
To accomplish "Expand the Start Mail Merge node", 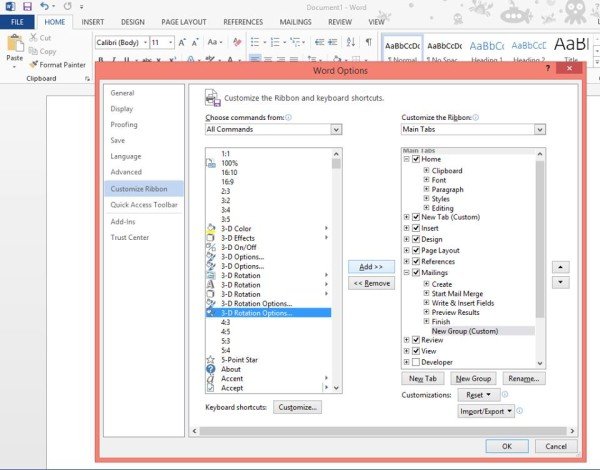I will (x=426, y=294).
